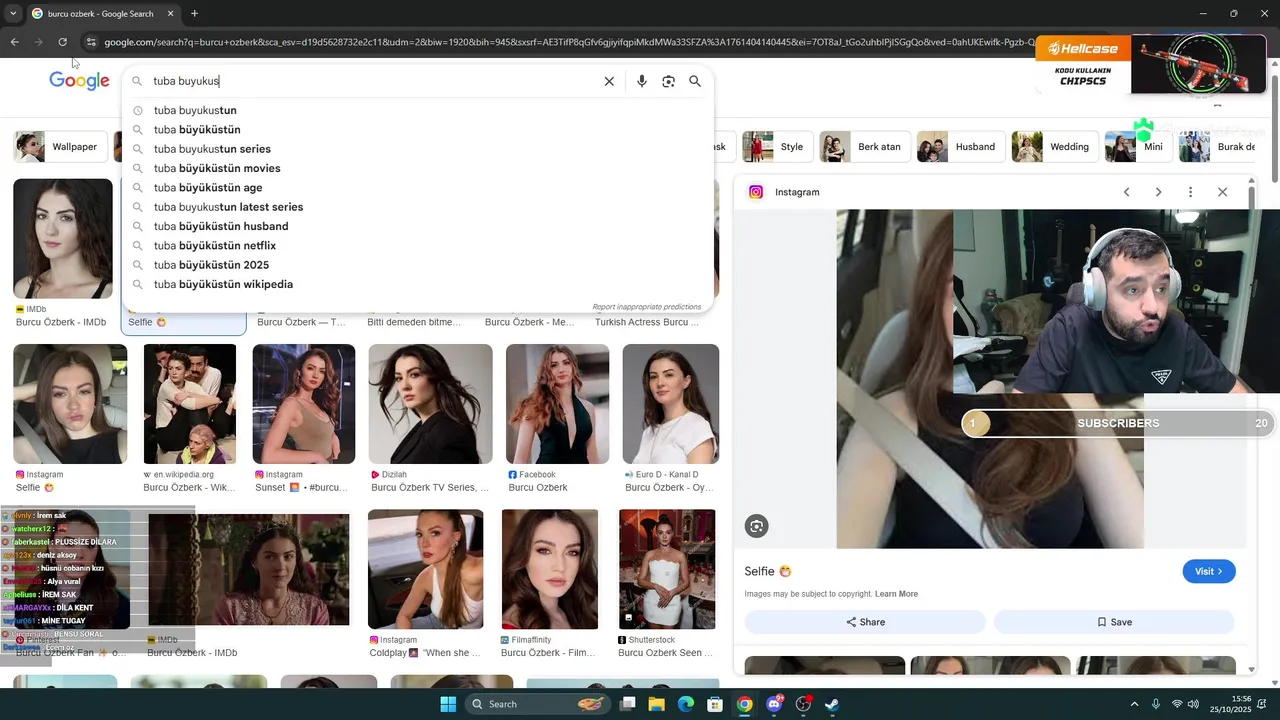Click the Task View icon on taskbar
The width and height of the screenshot is (1280, 720).
tap(627, 704)
